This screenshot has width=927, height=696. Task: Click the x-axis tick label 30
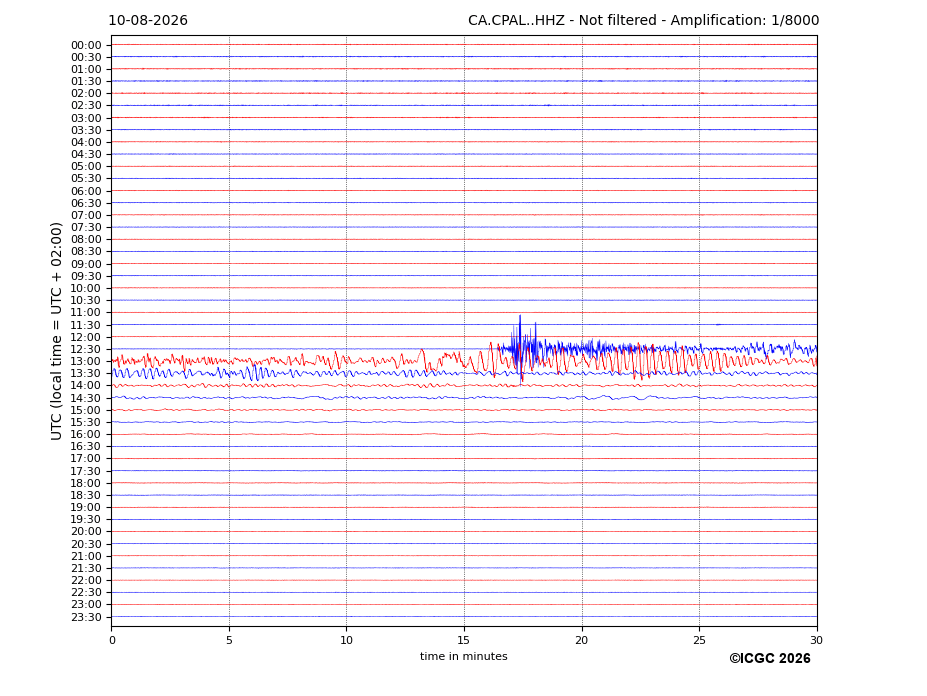(816, 640)
